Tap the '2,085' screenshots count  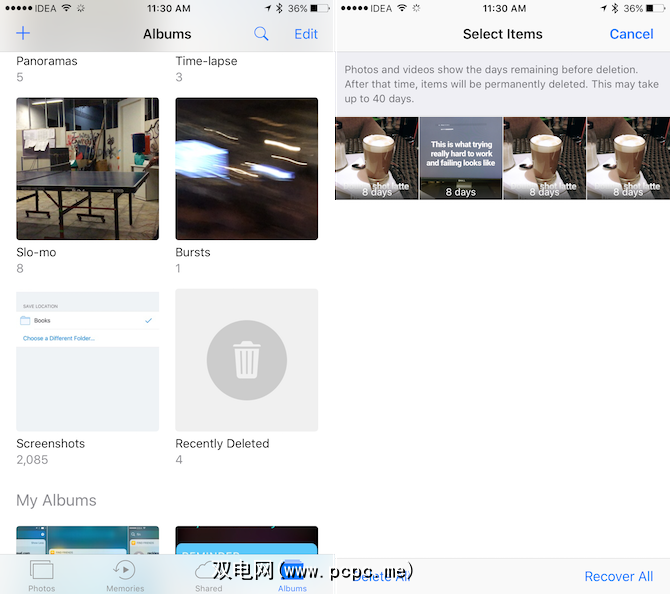click(x=32, y=460)
